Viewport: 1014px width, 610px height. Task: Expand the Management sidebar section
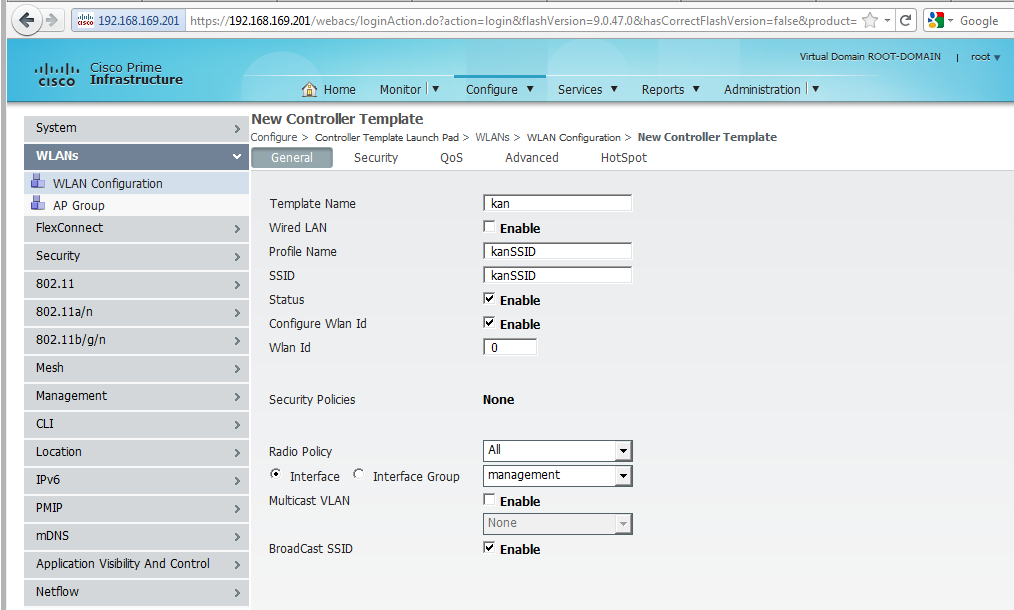136,396
